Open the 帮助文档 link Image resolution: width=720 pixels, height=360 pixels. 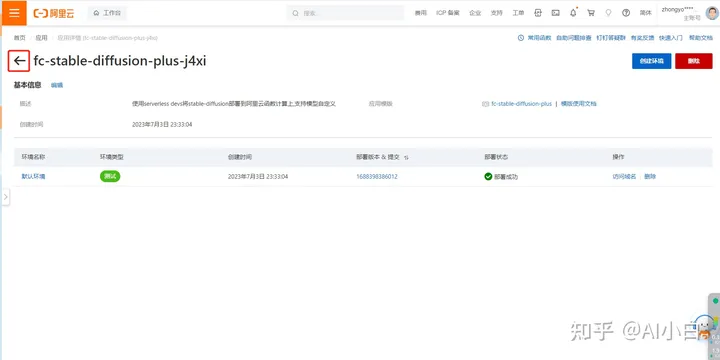[x=701, y=38]
